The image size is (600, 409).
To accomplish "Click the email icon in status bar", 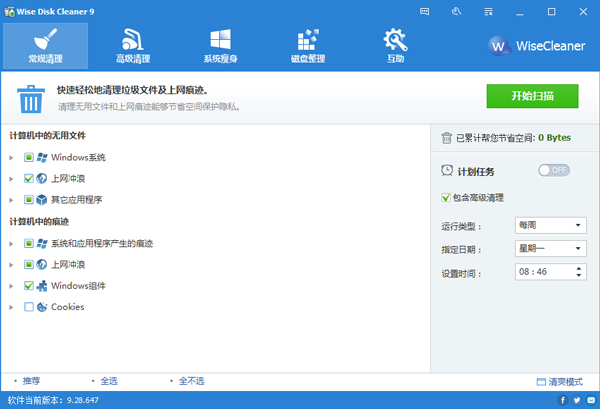I will click(x=591, y=400).
